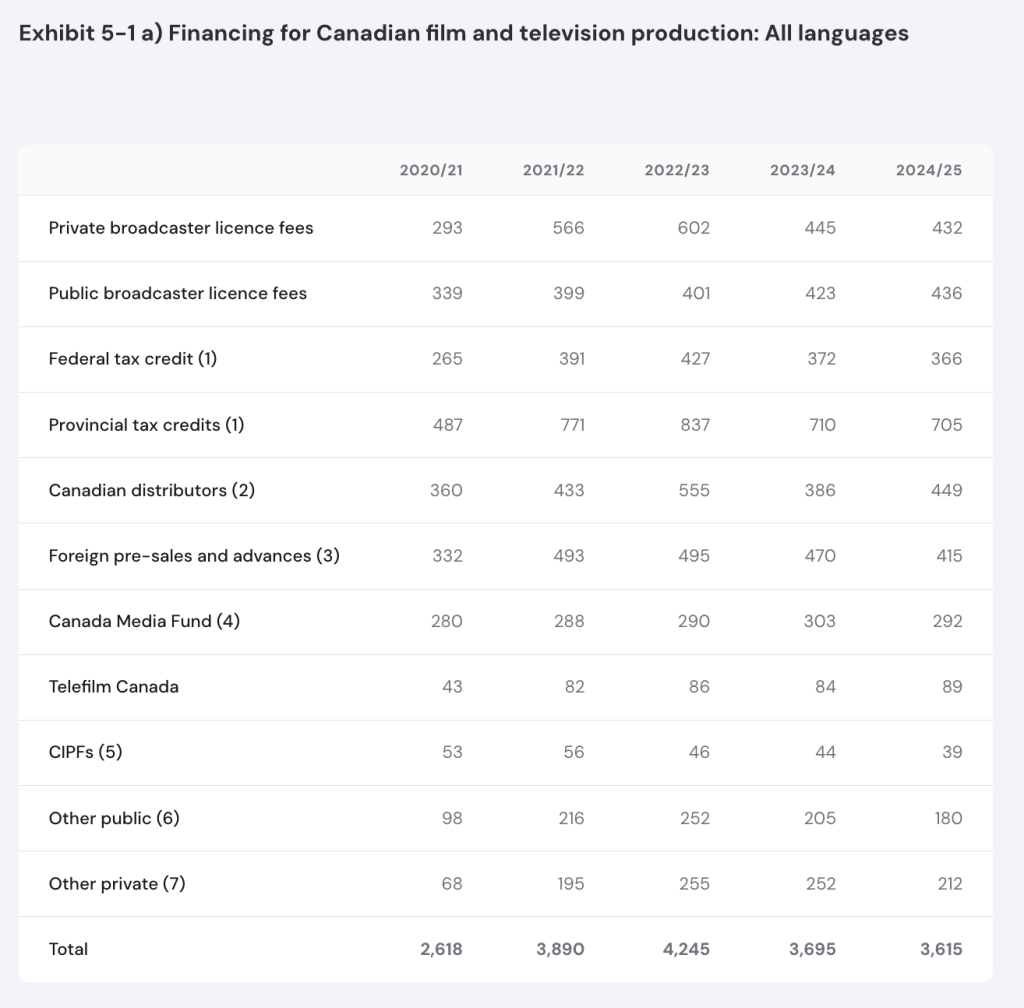Click the Canada Media Fund (4) label
Viewport: 1024px width, 1008px height.
pyautogui.click(x=144, y=621)
